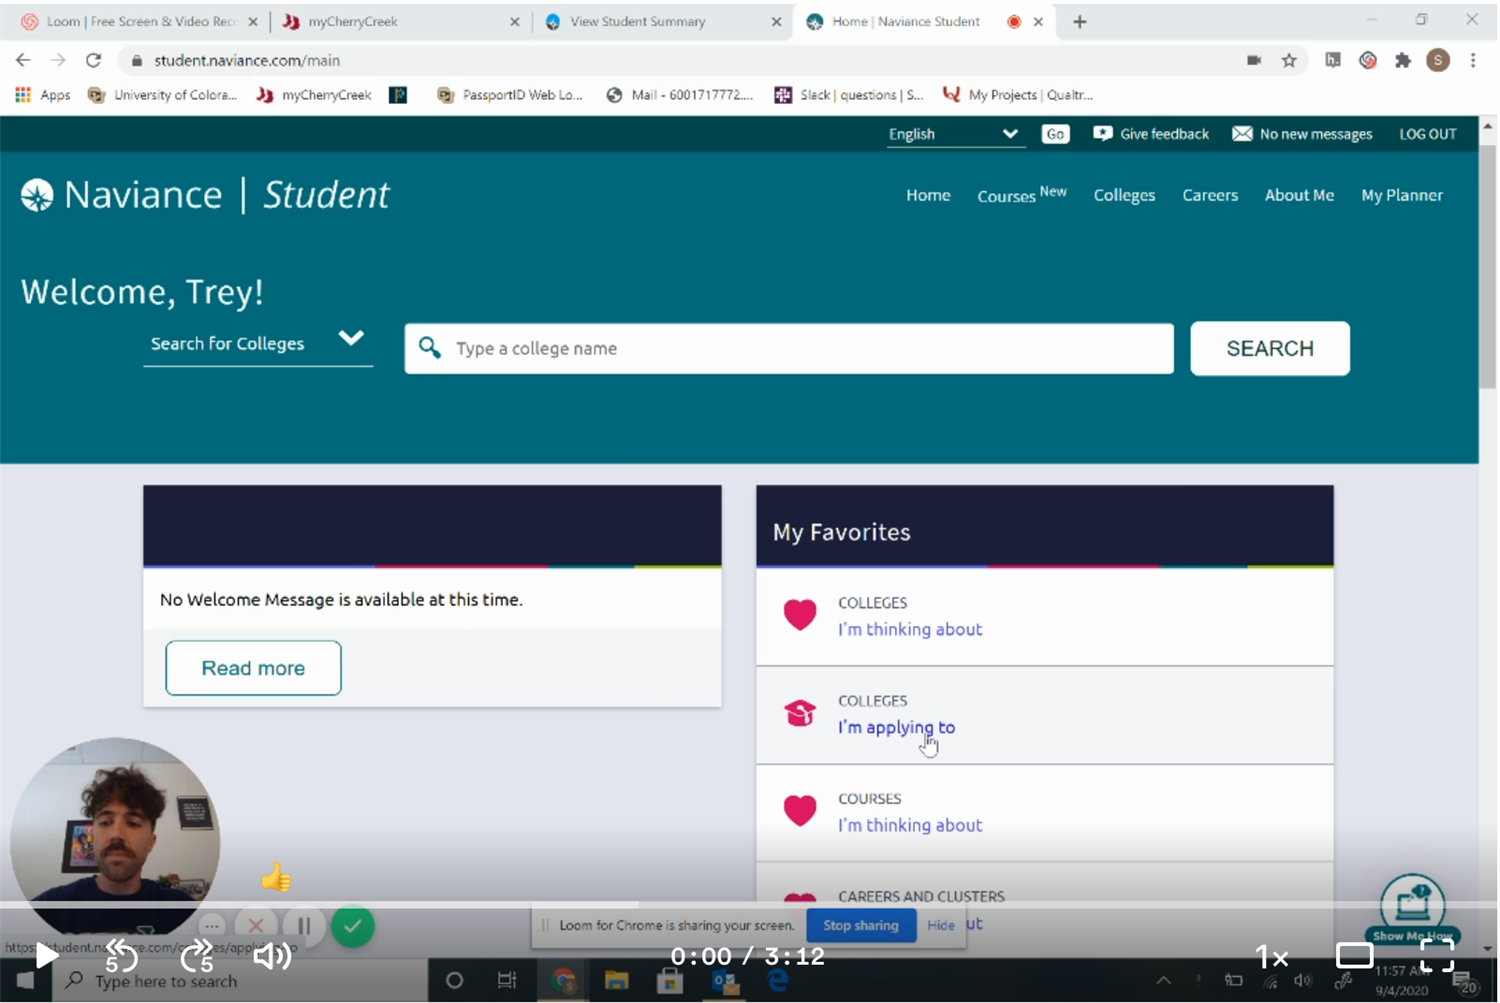Pause Loom recording with pause button
Image resolution: width=1500 pixels, height=1003 pixels.
coord(304,926)
